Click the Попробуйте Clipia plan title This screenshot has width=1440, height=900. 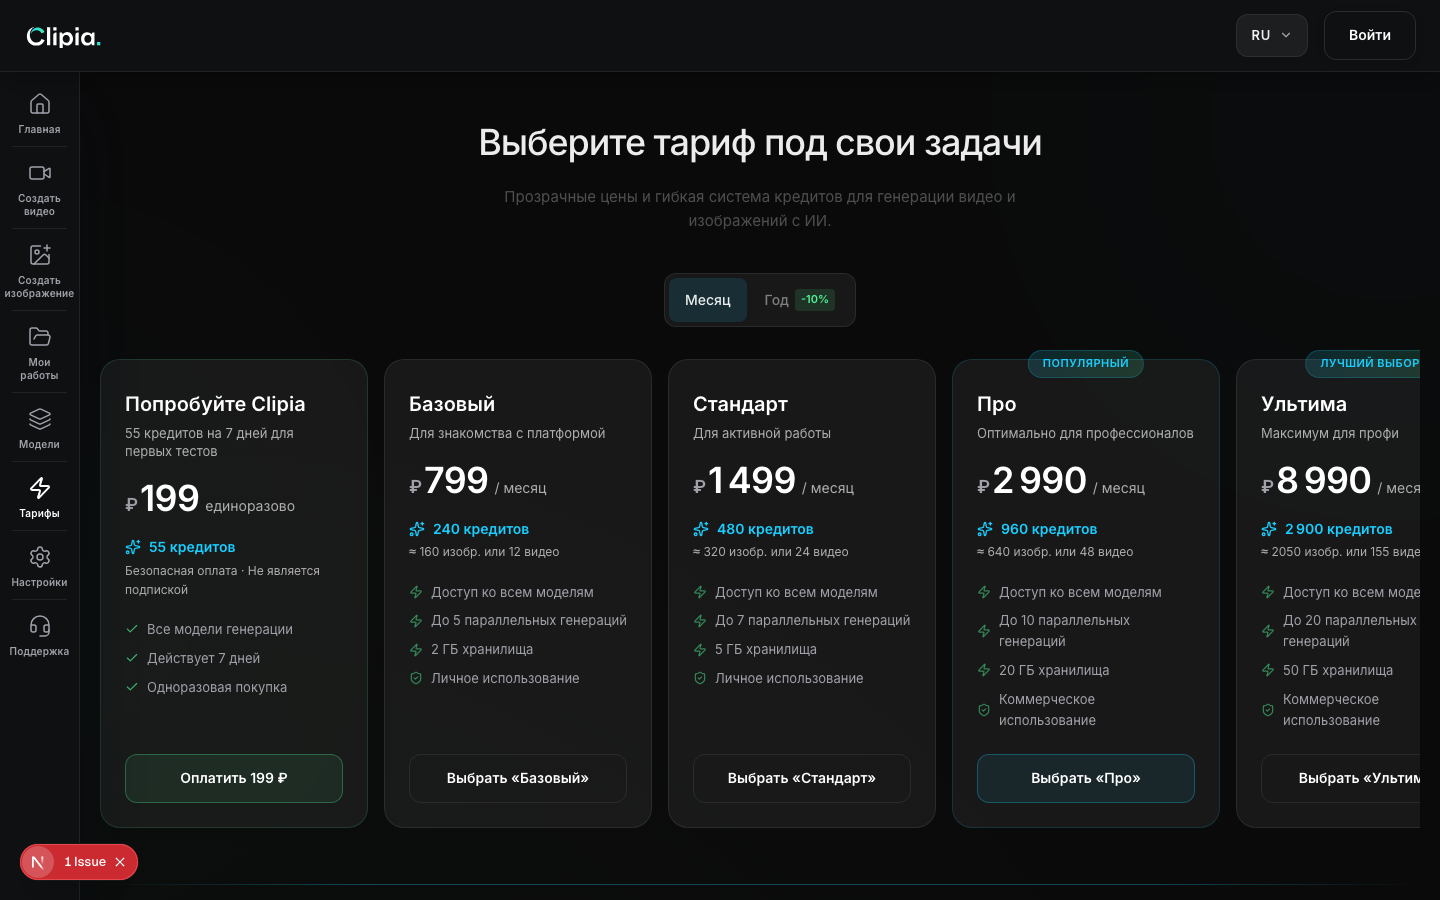click(x=215, y=404)
